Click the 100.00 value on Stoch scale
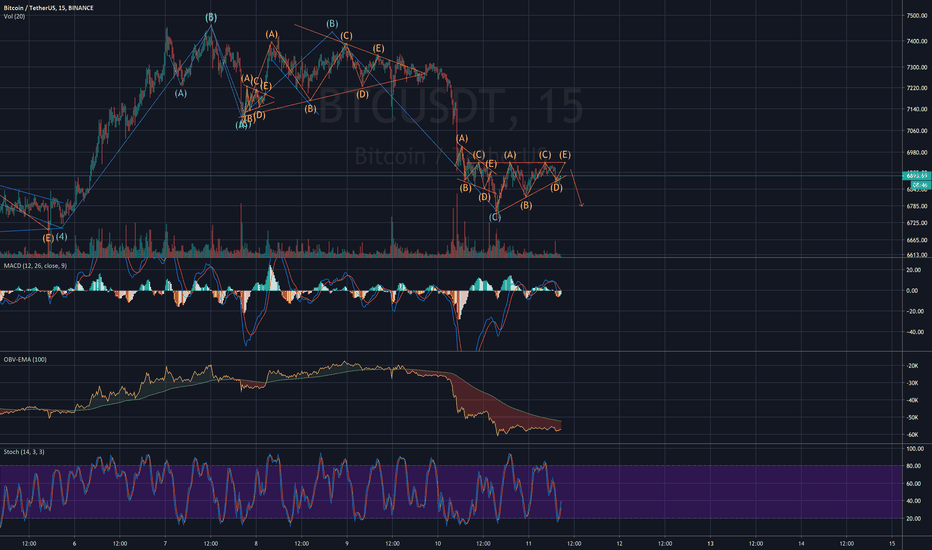 [915, 449]
